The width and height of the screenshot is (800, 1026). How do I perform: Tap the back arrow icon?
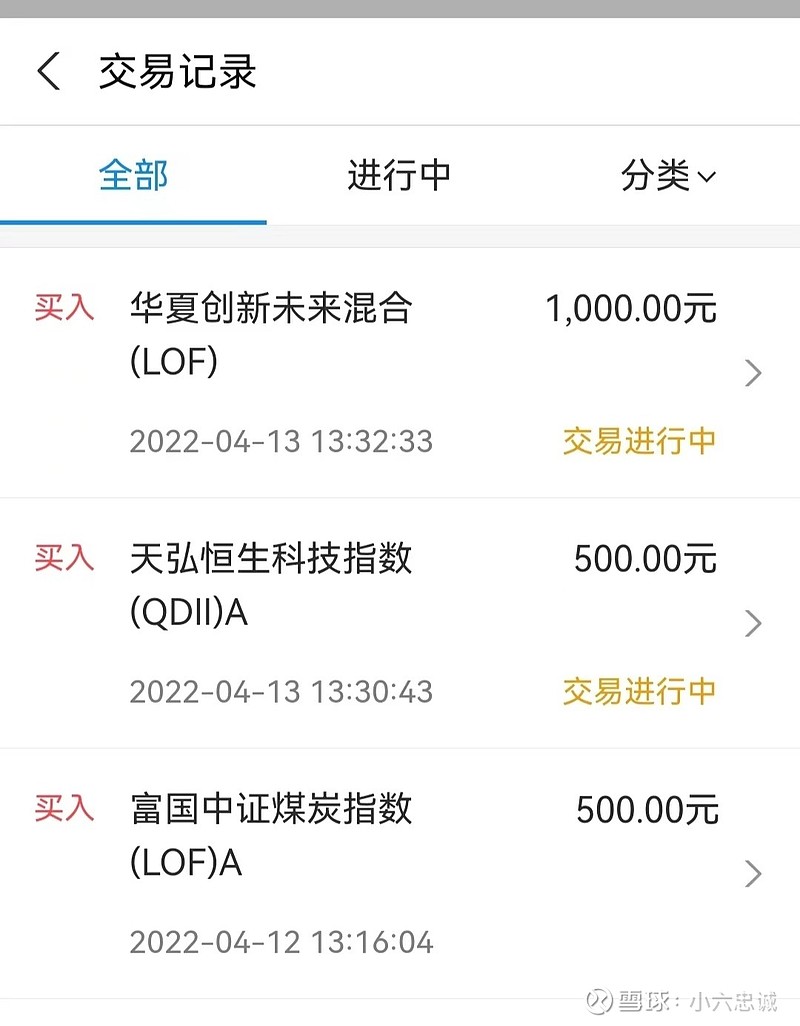click(49, 73)
